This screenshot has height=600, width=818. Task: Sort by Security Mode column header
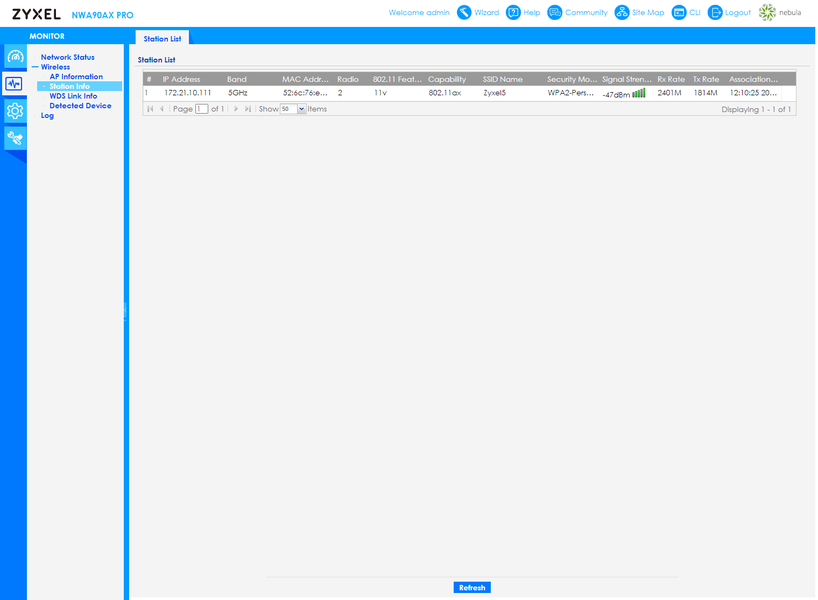click(571, 79)
